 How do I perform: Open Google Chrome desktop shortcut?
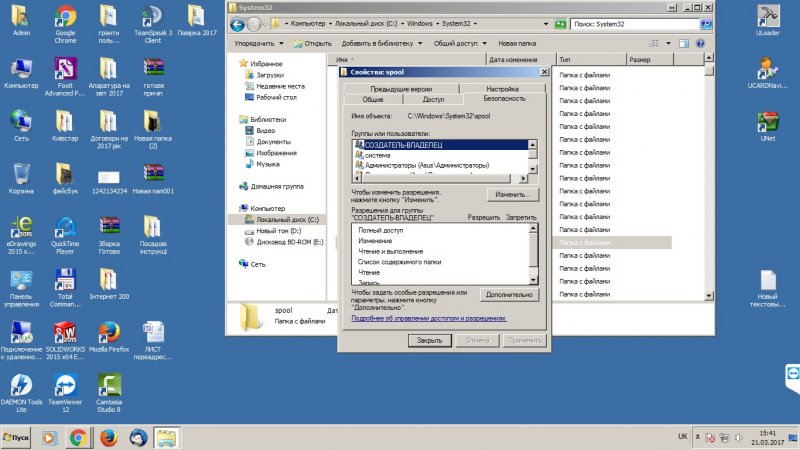66,17
